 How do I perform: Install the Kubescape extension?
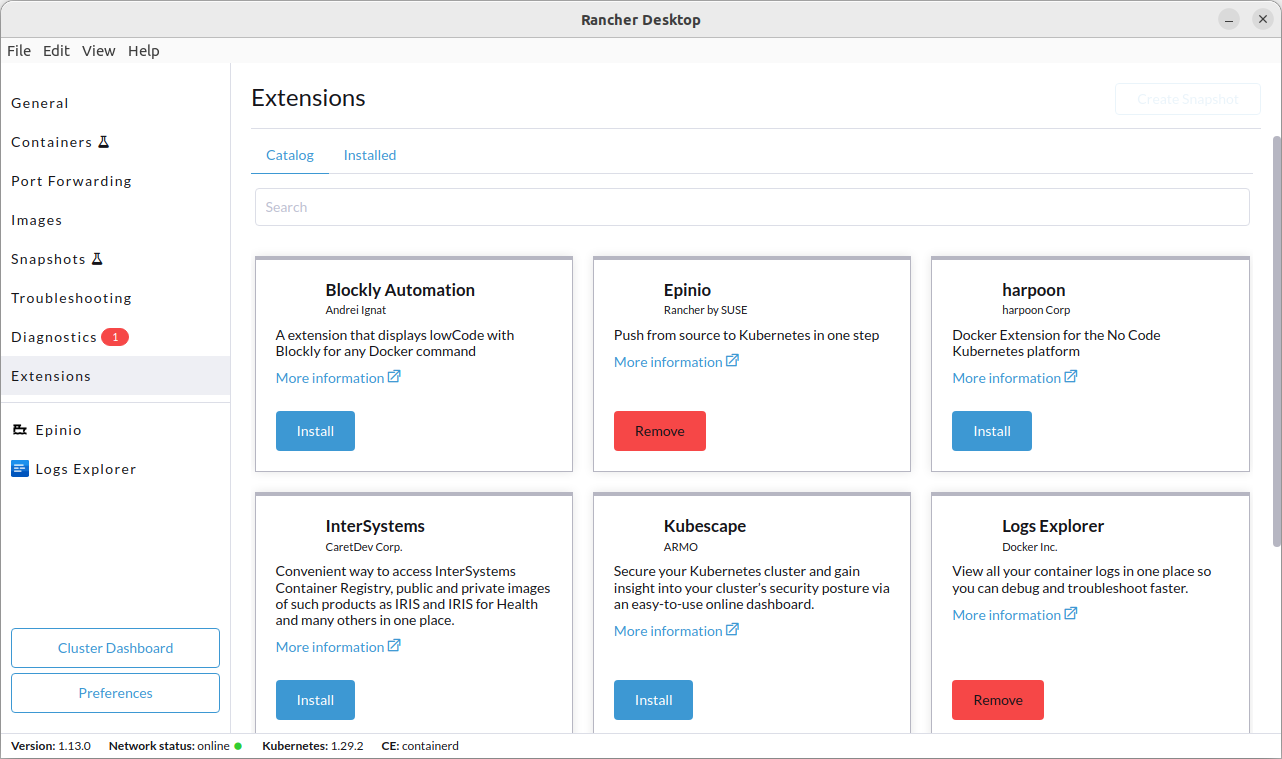(x=653, y=700)
